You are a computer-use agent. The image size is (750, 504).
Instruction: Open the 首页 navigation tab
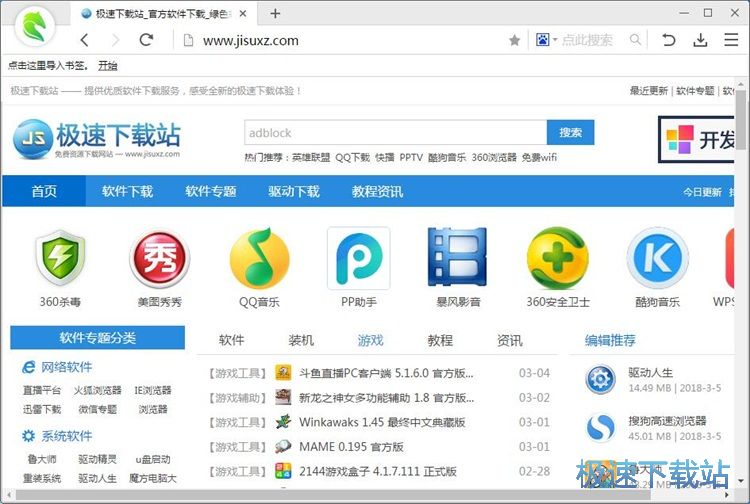pos(44,191)
